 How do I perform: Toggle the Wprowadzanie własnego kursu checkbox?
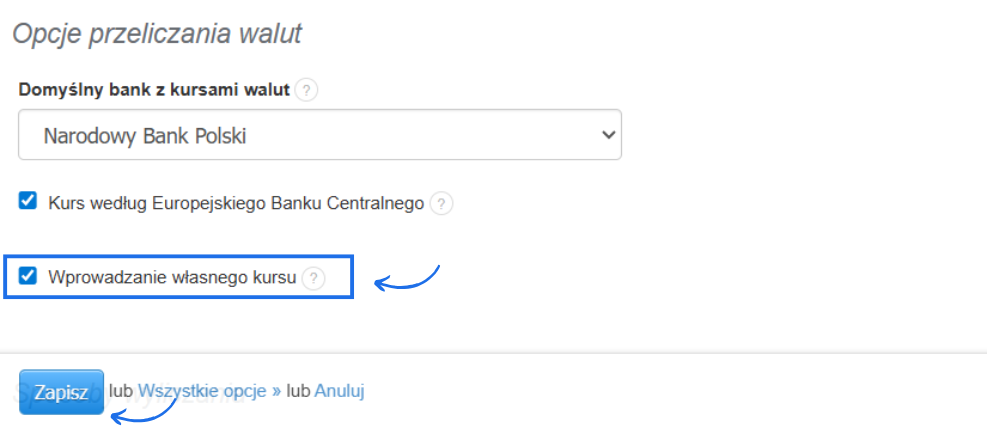coord(28,276)
